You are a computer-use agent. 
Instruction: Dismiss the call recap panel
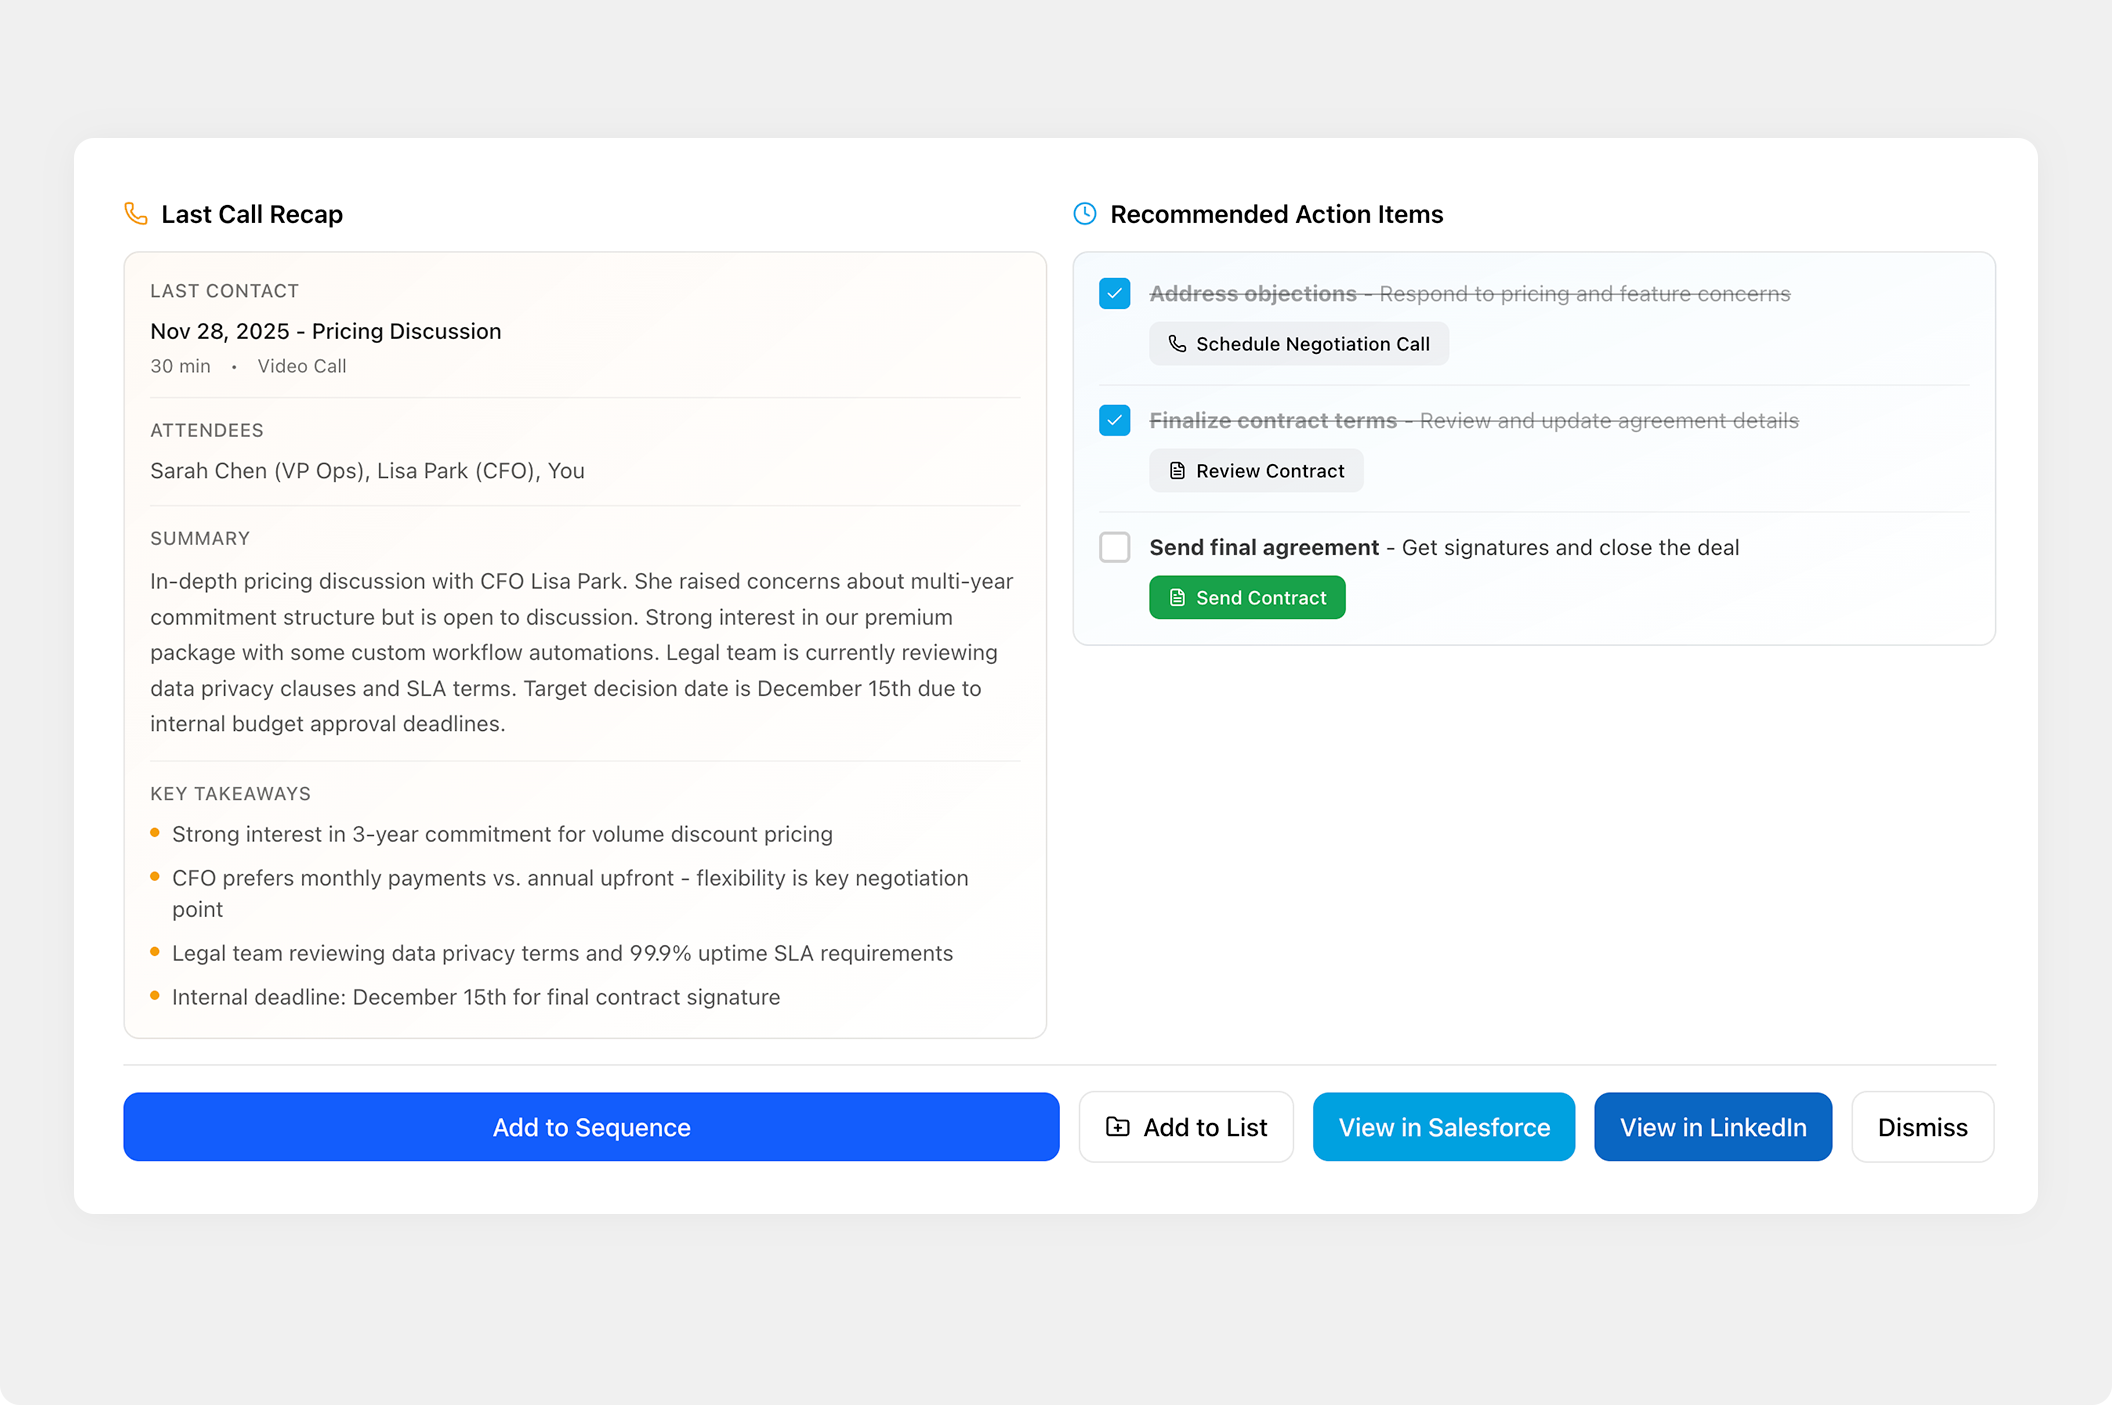(1922, 1126)
